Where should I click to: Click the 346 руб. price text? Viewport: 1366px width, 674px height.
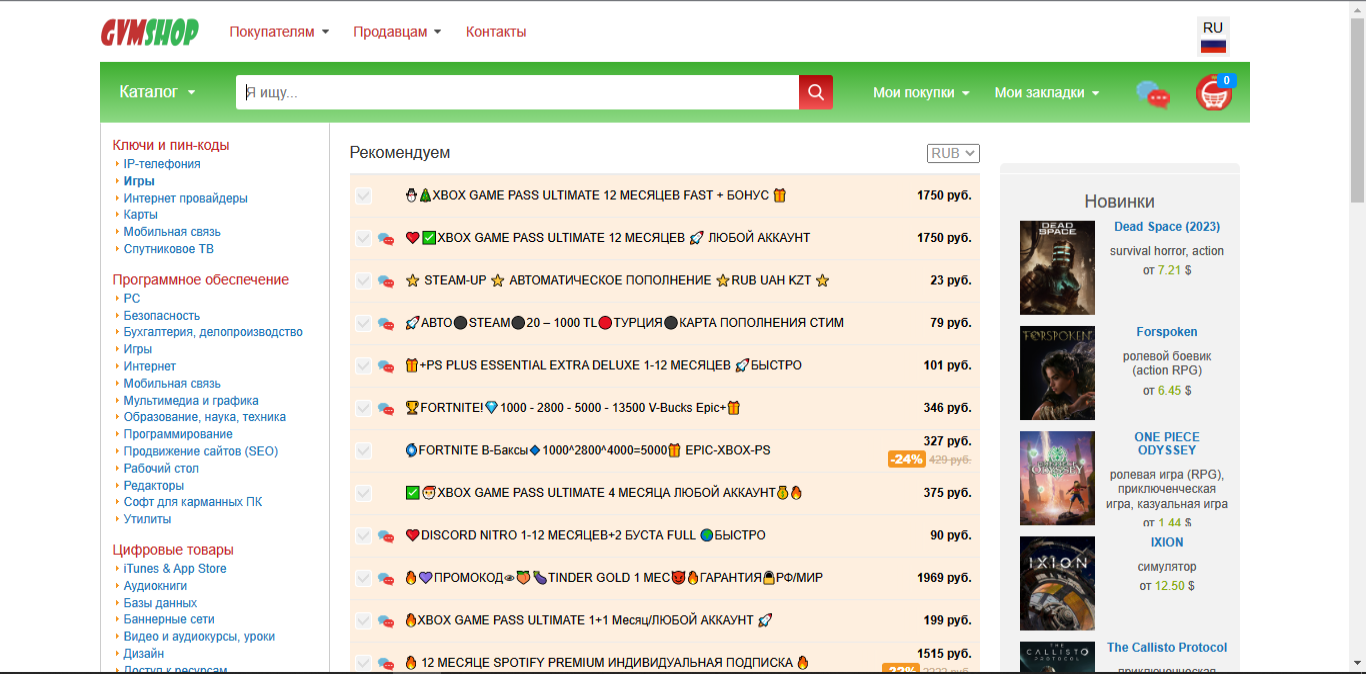[947, 408]
